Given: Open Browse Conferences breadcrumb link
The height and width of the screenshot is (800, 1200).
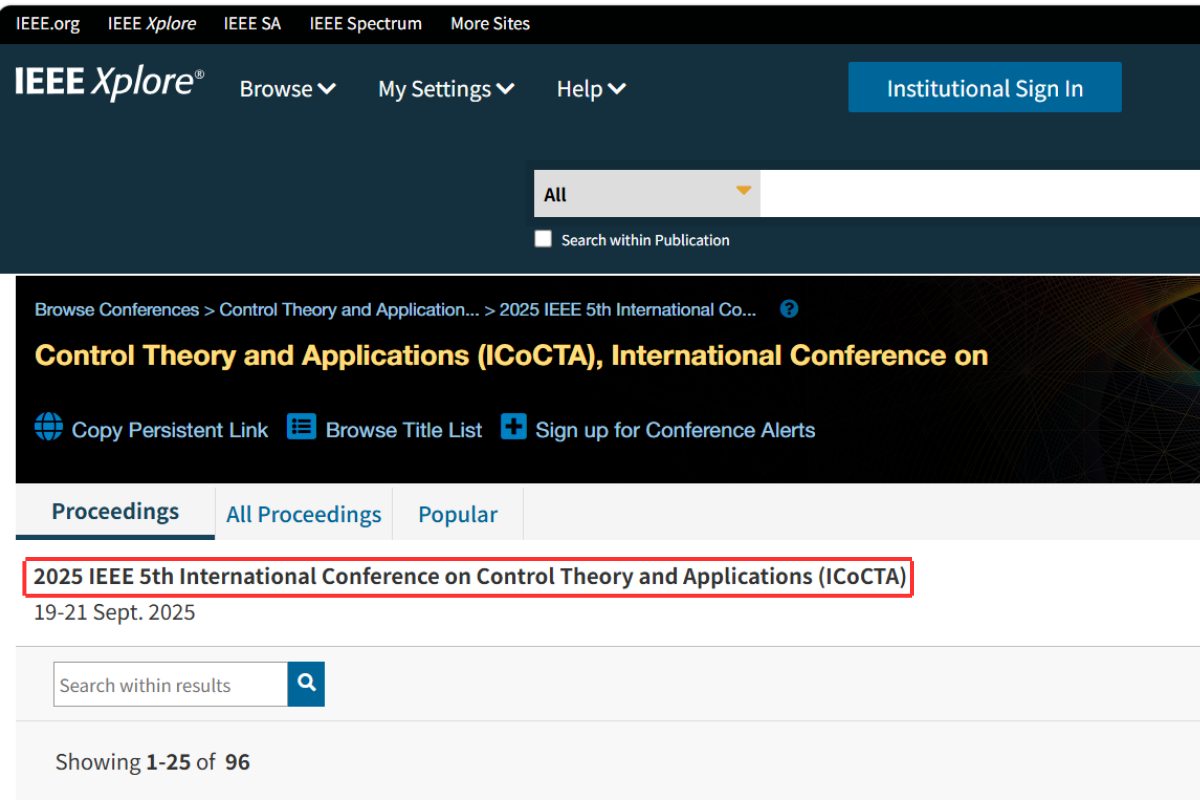Looking at the screenshot, I should [x=117, y=310].
